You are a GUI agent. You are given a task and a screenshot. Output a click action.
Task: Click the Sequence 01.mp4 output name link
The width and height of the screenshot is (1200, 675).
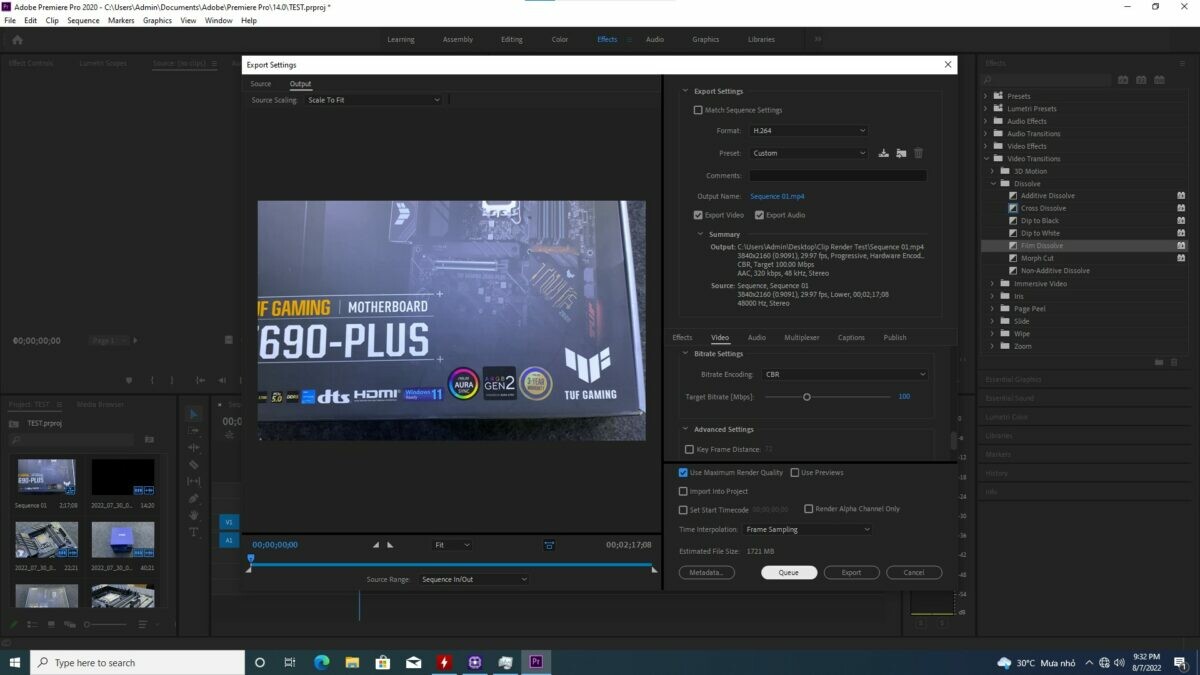(x=777, y=196)
